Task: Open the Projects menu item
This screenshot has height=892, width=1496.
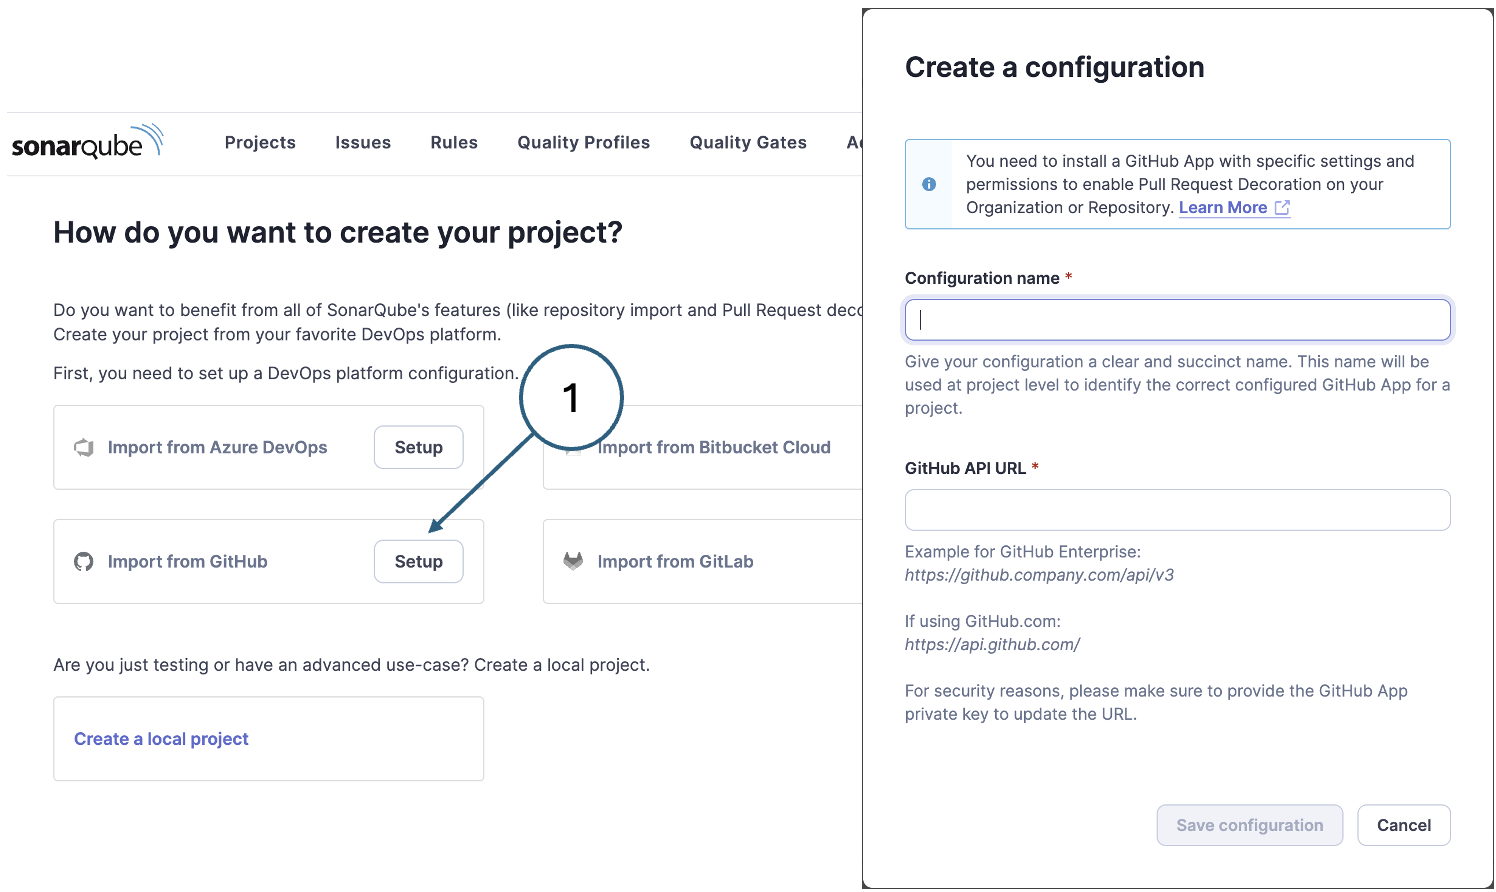Action: click(x=260, y=143)
